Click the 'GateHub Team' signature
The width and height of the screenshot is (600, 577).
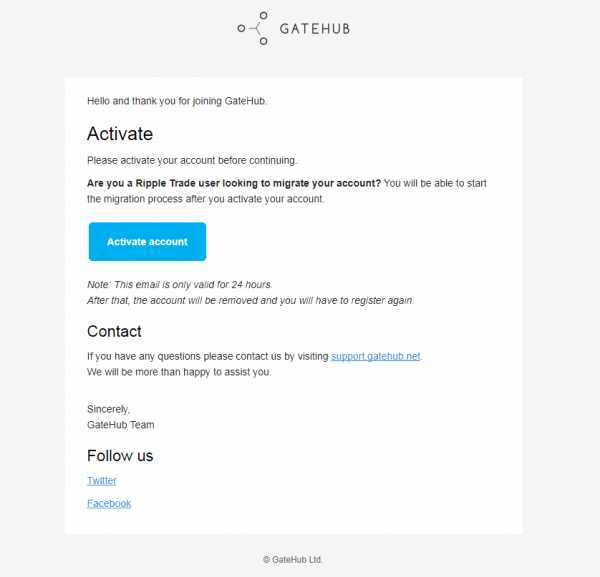click(121, 425)
